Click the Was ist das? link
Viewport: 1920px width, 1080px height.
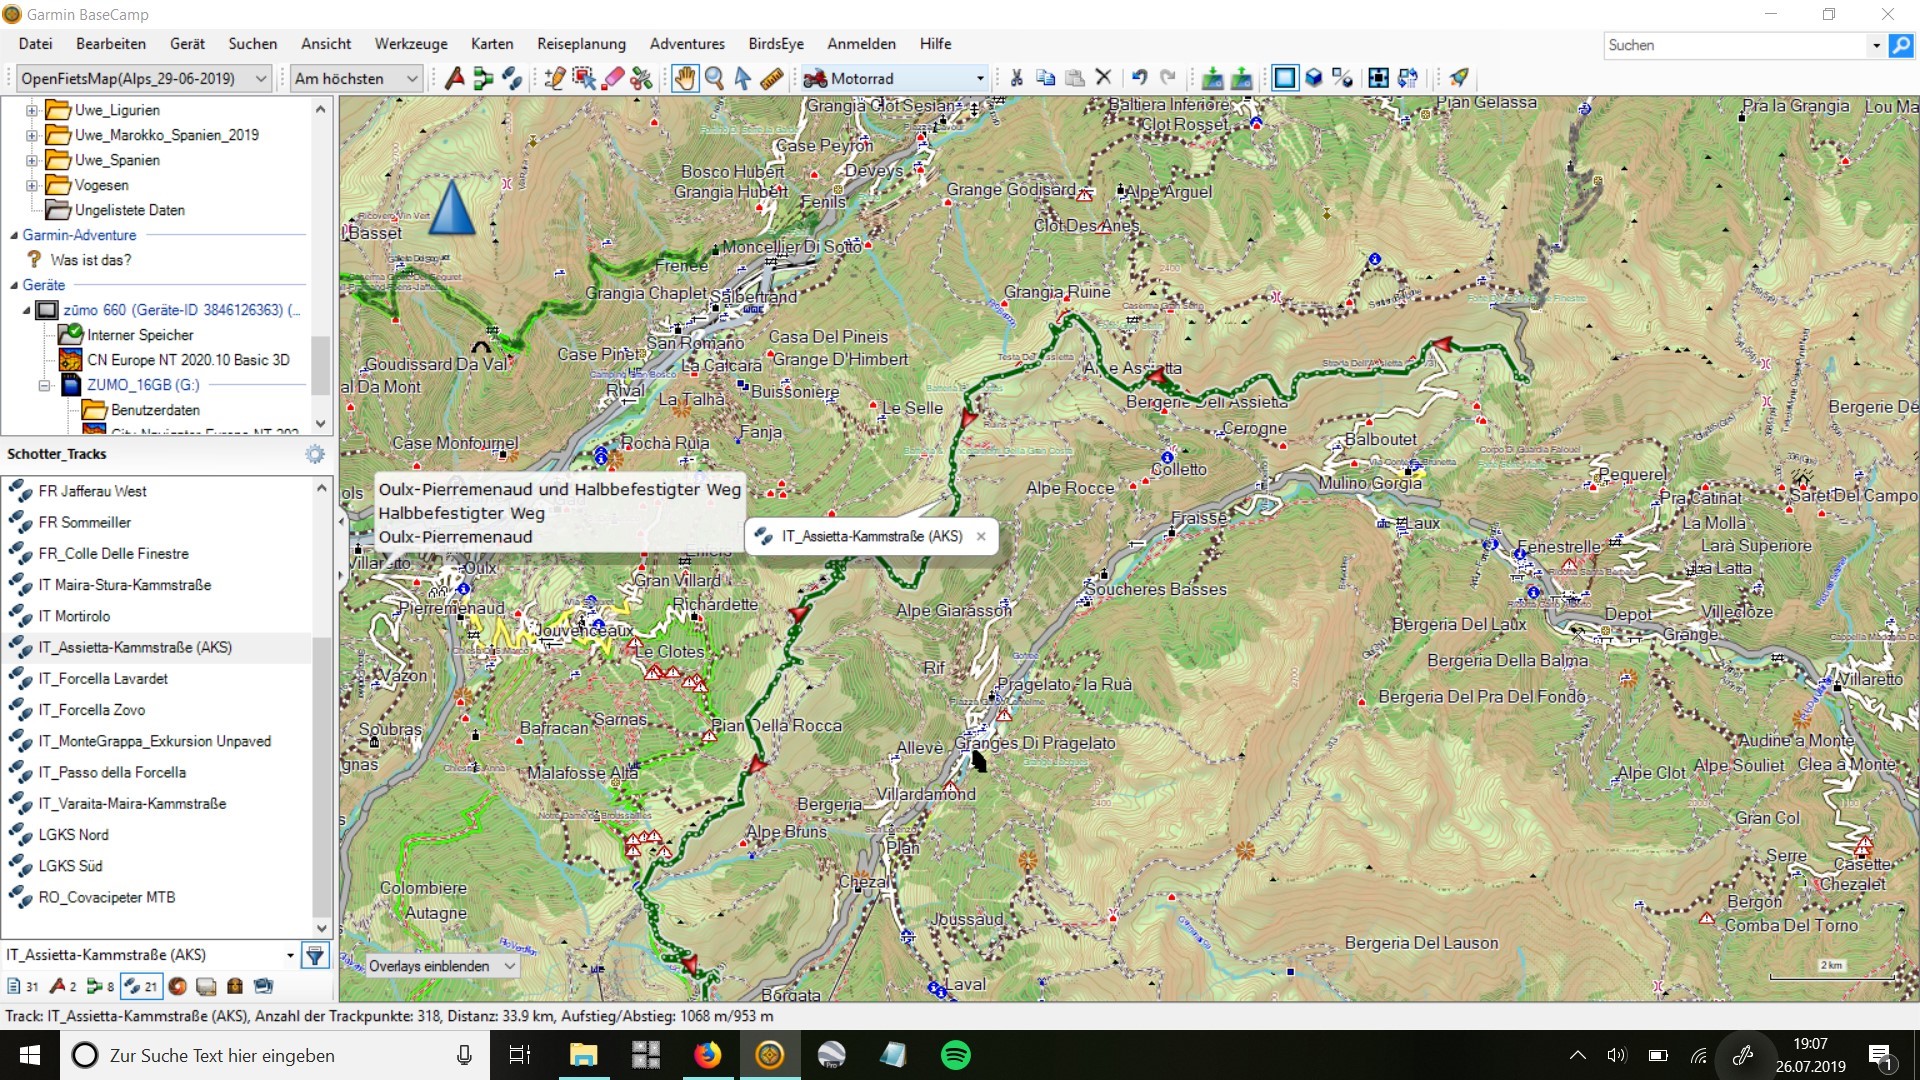pyautogui.click(x=91, y=260)
